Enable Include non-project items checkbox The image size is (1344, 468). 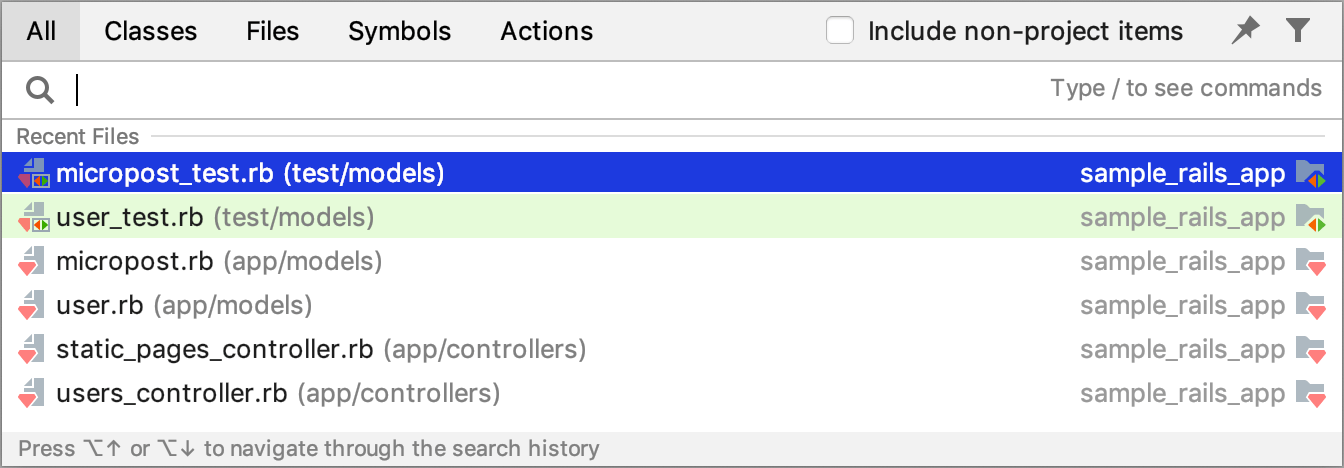[x=840, y=31]
